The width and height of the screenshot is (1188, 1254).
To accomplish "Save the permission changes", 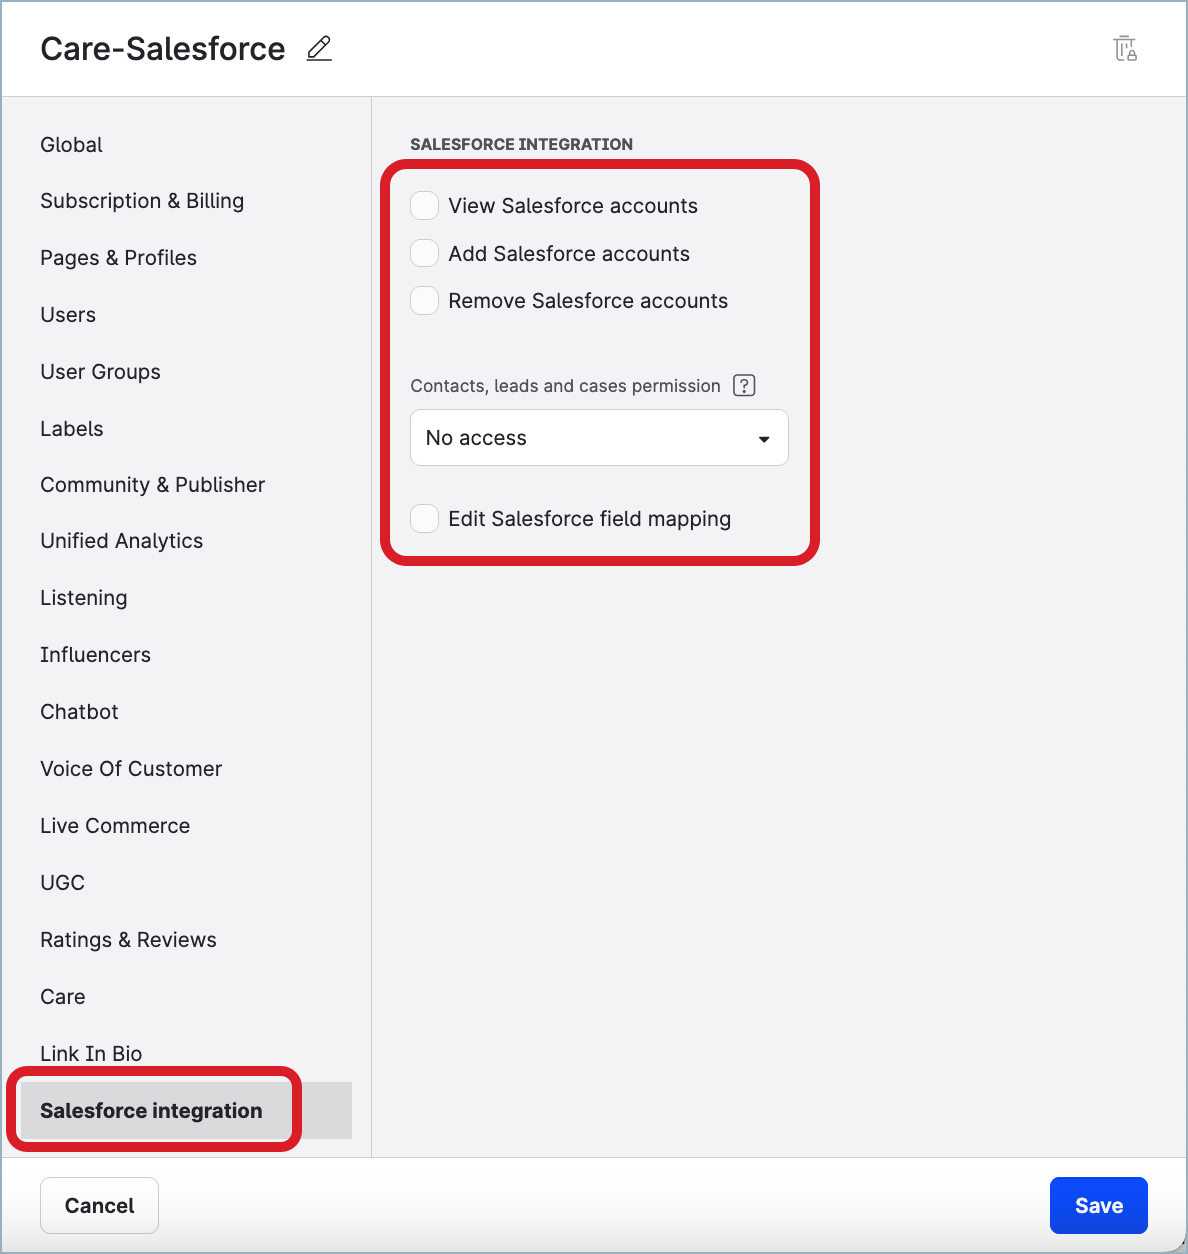I will coord(1098,1205).
